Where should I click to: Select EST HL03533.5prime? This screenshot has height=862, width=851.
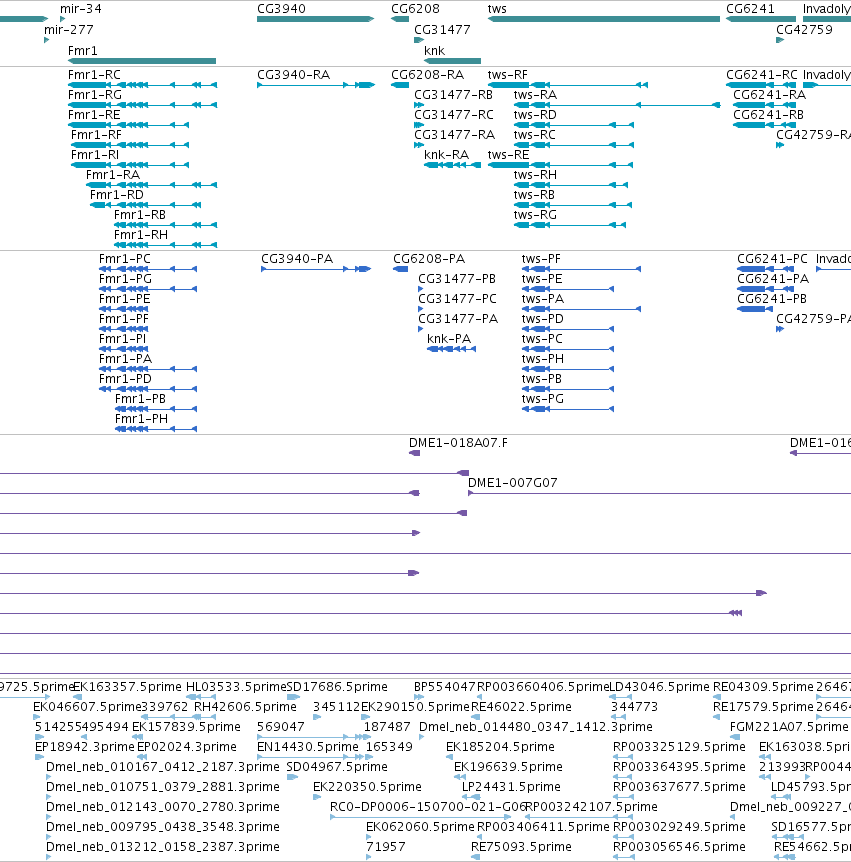click(x=201, y=697)
